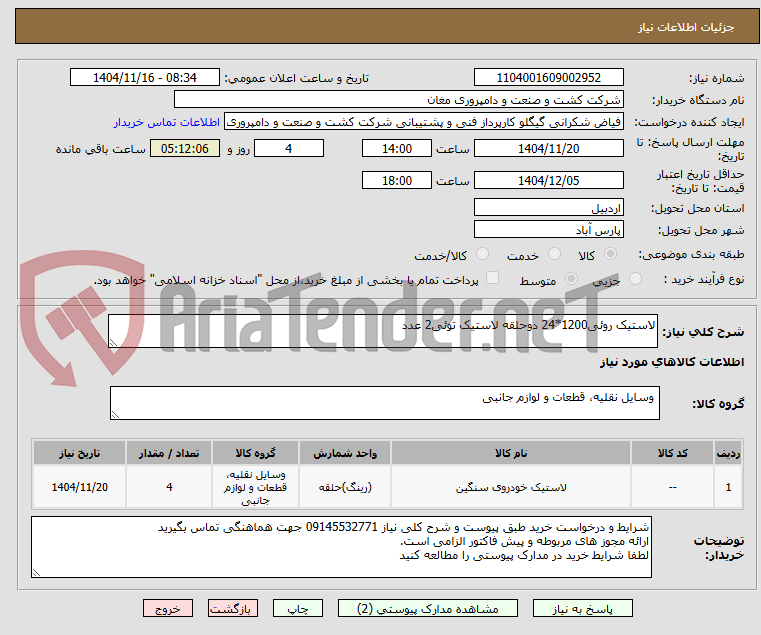761x635 pixels.
Task: Click the بازگشت back button
Action: click(x=232, y=608)
